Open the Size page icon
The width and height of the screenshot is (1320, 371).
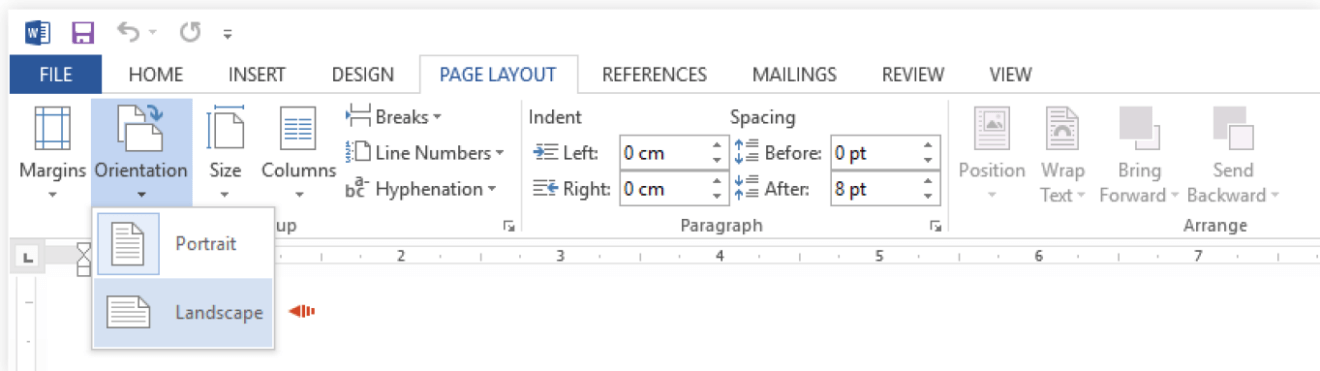pyautogui.click(x=225, y=152)
